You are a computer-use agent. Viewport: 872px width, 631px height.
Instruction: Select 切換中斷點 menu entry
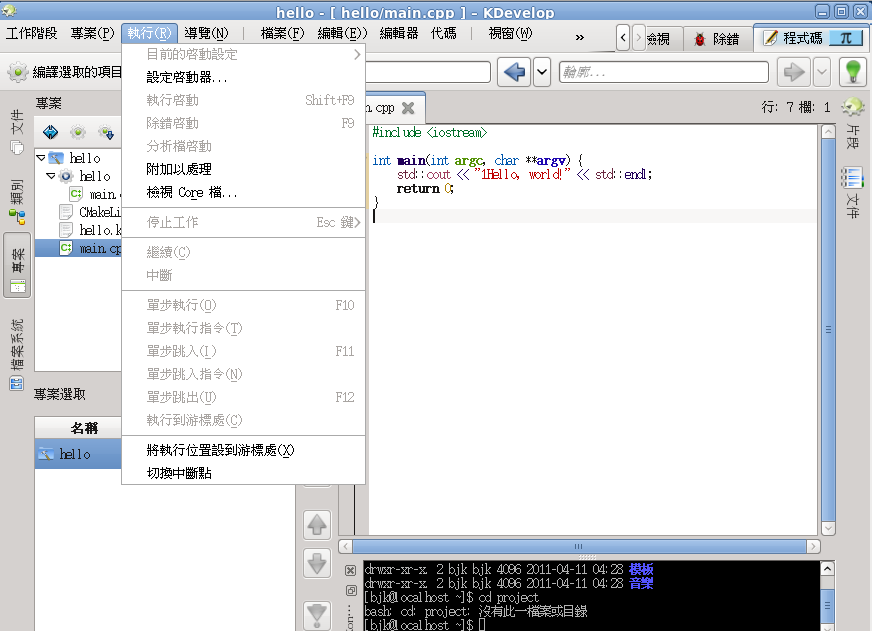[x=244, y=473]
